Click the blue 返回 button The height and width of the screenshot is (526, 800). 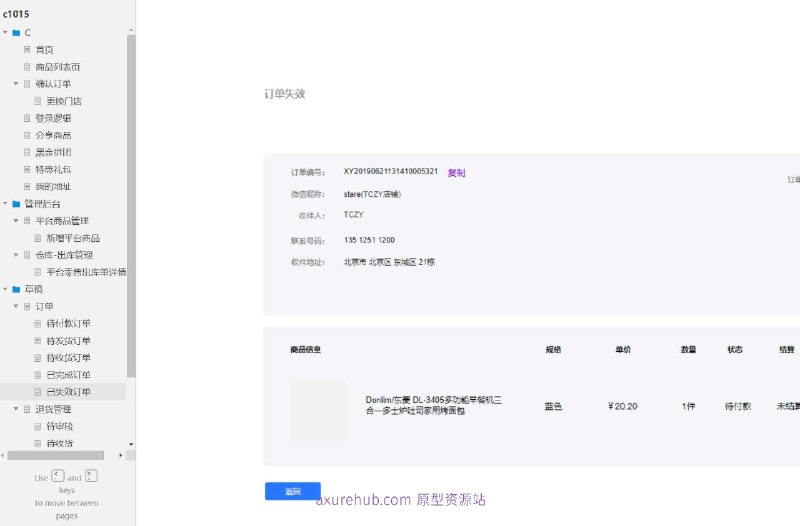(293, 491)
